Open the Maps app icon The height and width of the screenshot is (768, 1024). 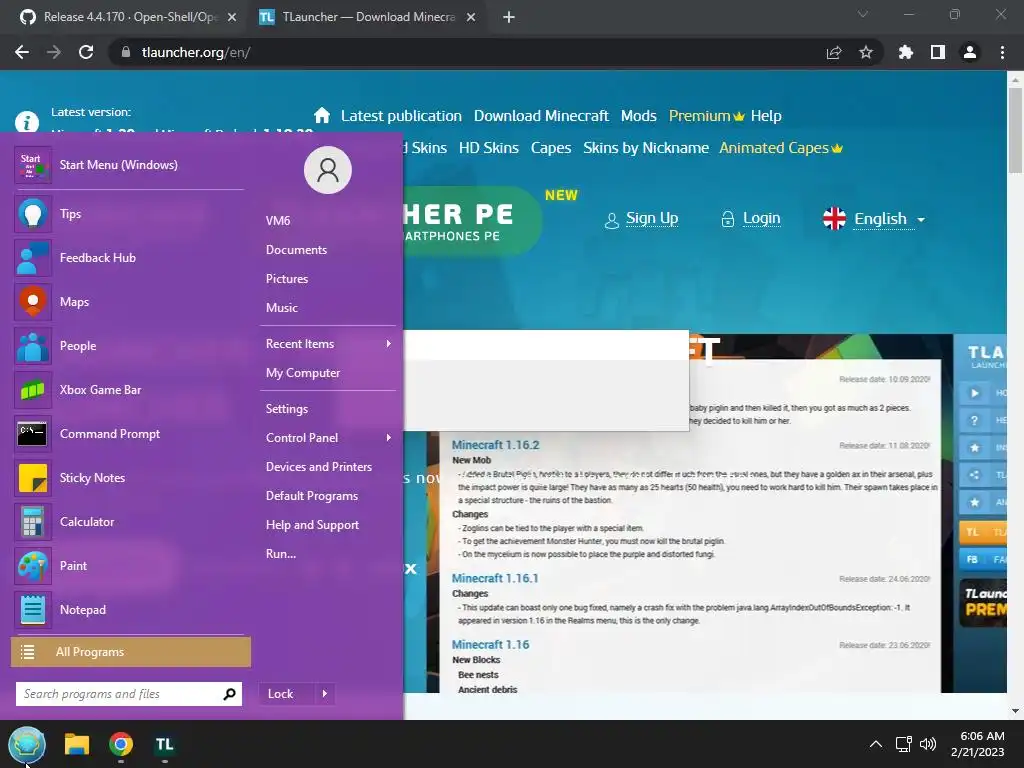33,302
